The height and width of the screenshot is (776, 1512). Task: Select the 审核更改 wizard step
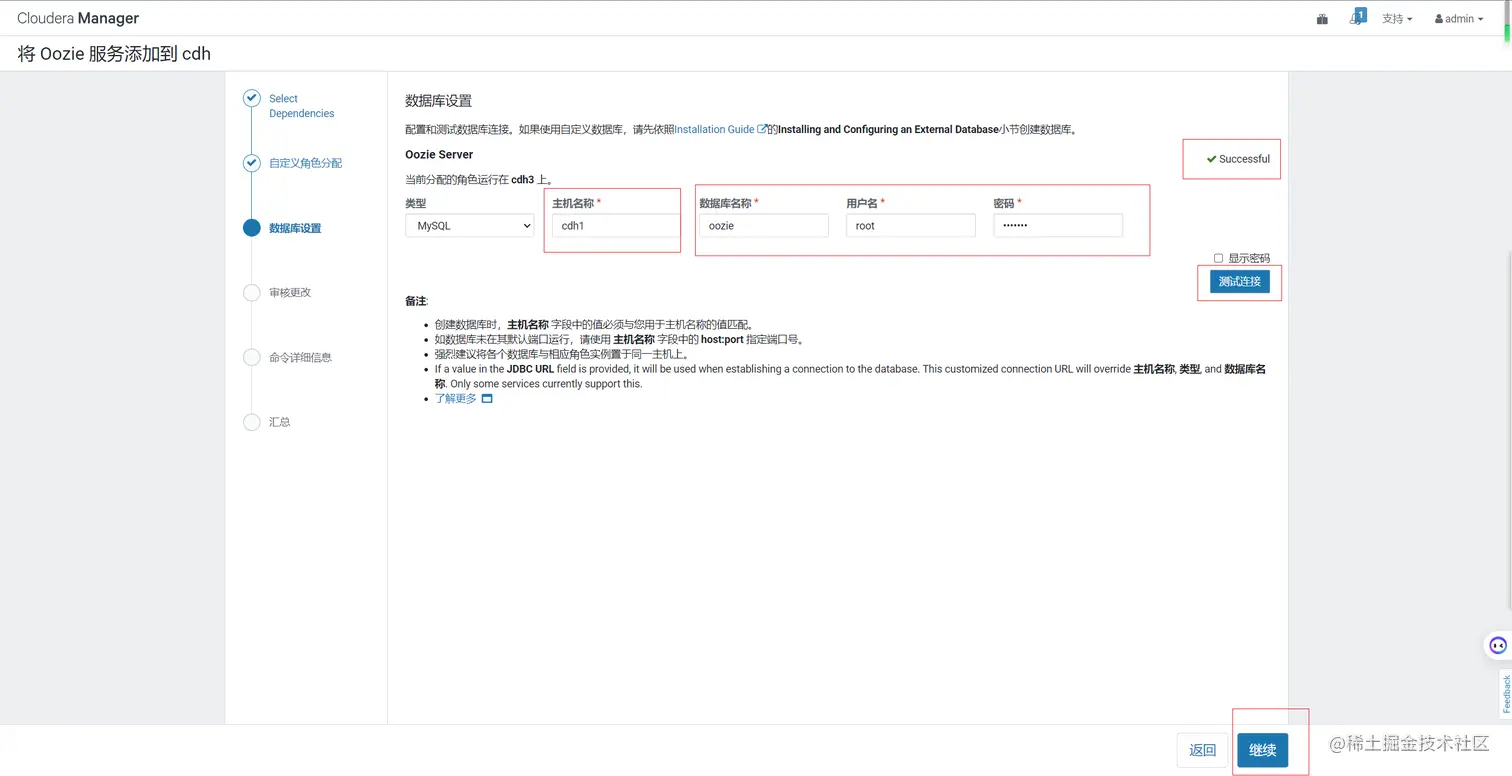click(x=290, y=293)
